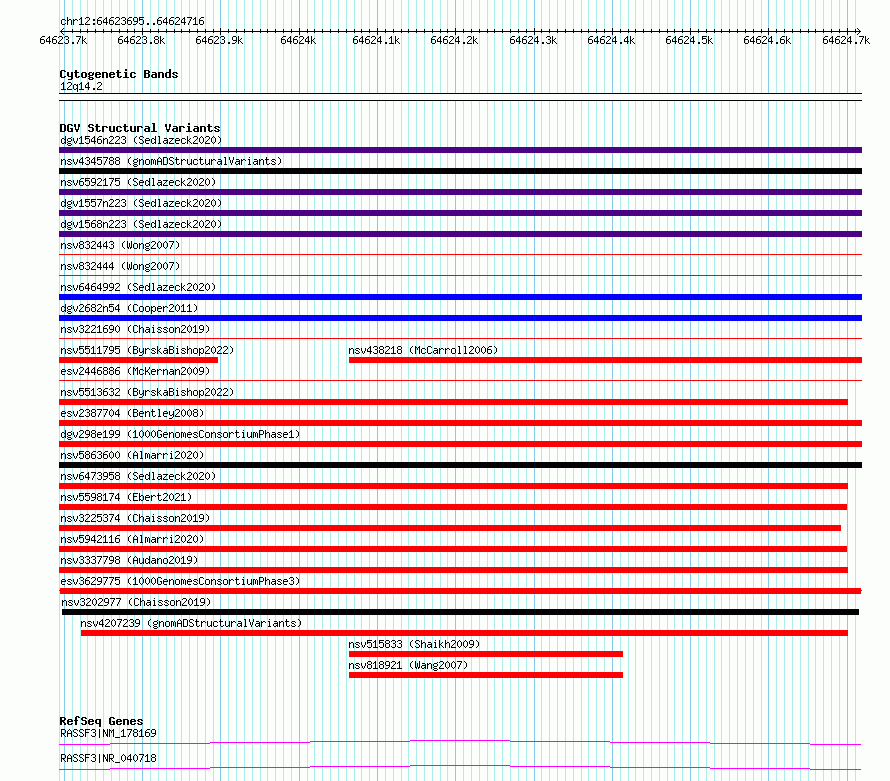Click the DGV Structural Variants track title
Image resolution: width=890 pixels, height=781 pixels.
pos(140,128)
